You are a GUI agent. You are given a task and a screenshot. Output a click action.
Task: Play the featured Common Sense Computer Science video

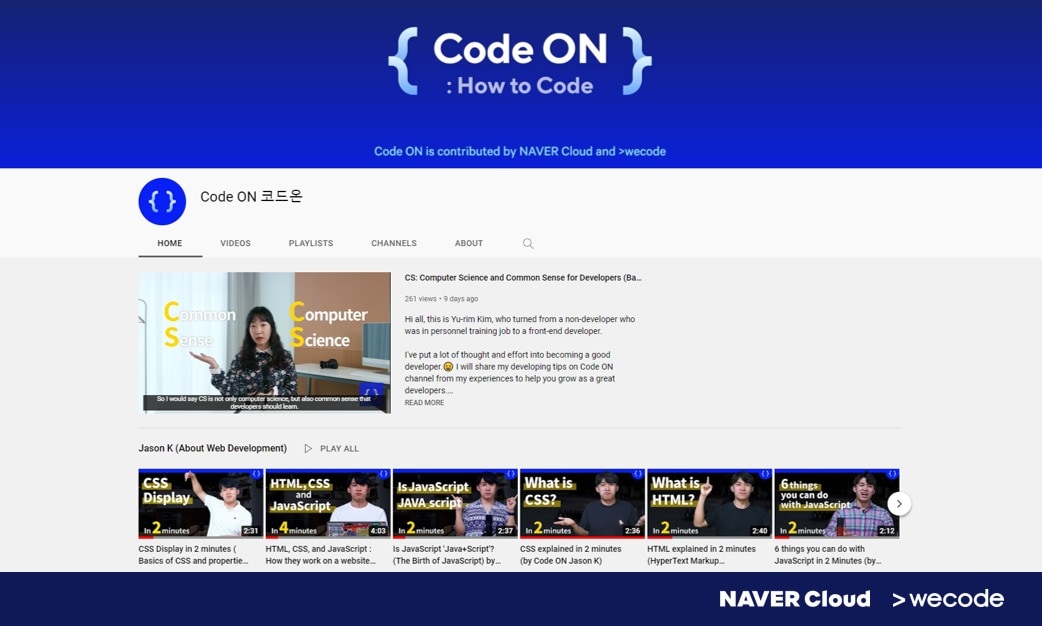tap(264, 342)
